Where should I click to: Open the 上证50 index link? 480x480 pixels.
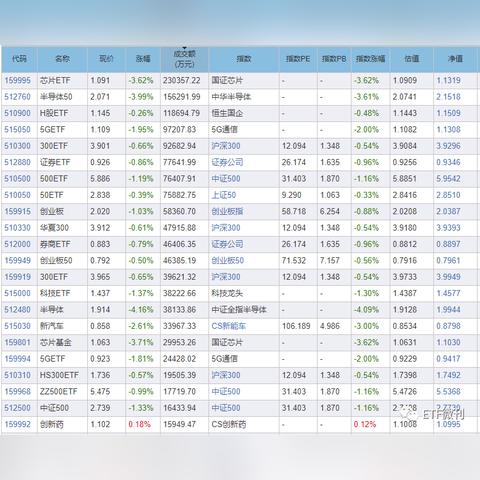224,195
